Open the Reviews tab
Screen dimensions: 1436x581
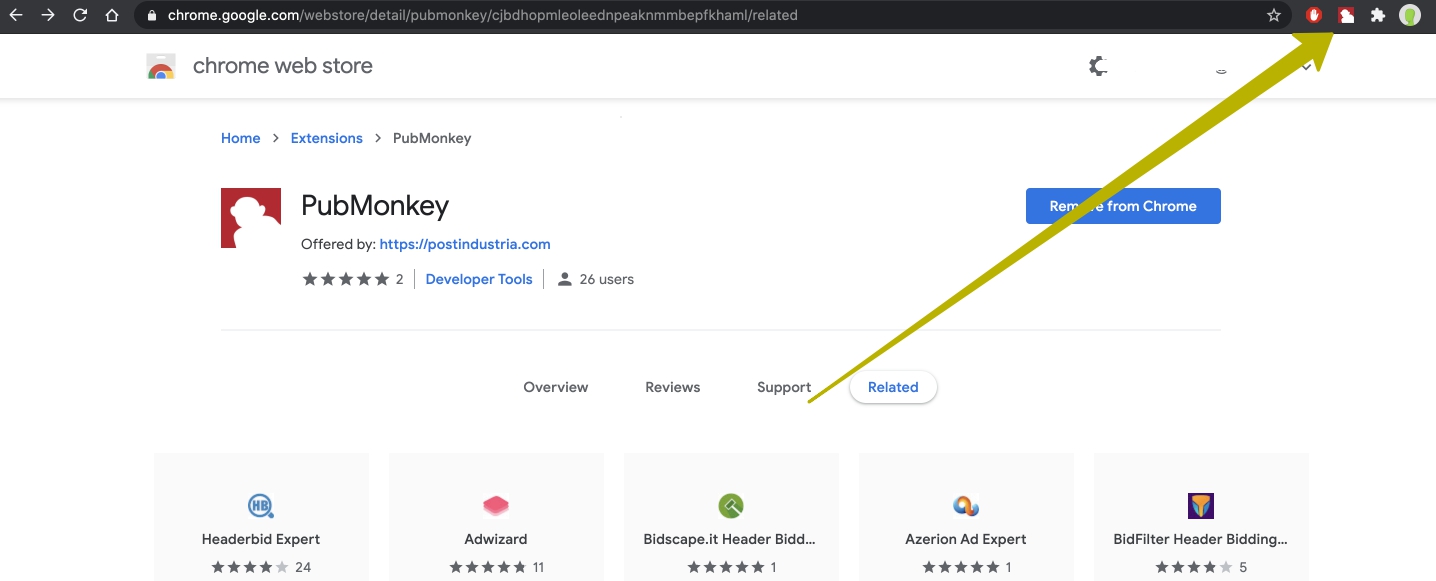coord(673,387)
